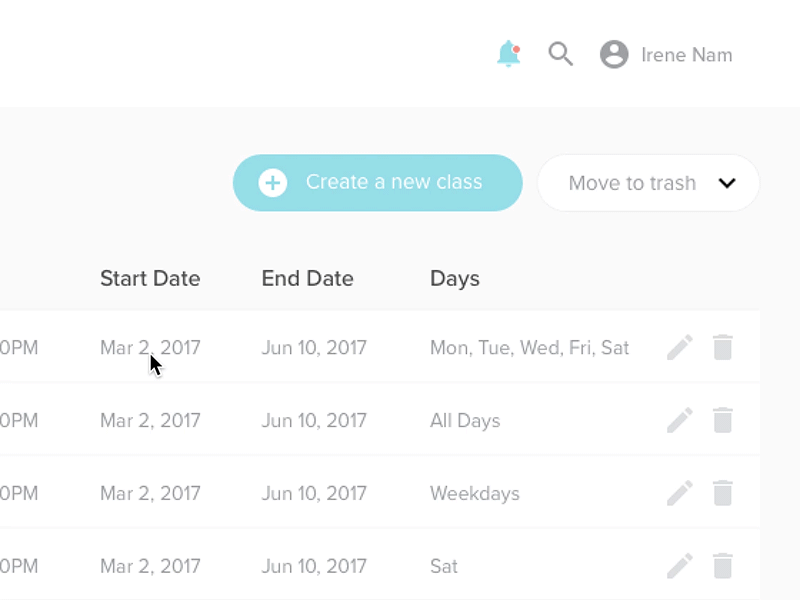Image resolution: width=800 pixels, height=600 pixels.
Task: Edit the Sat class row
Action: 680,567
